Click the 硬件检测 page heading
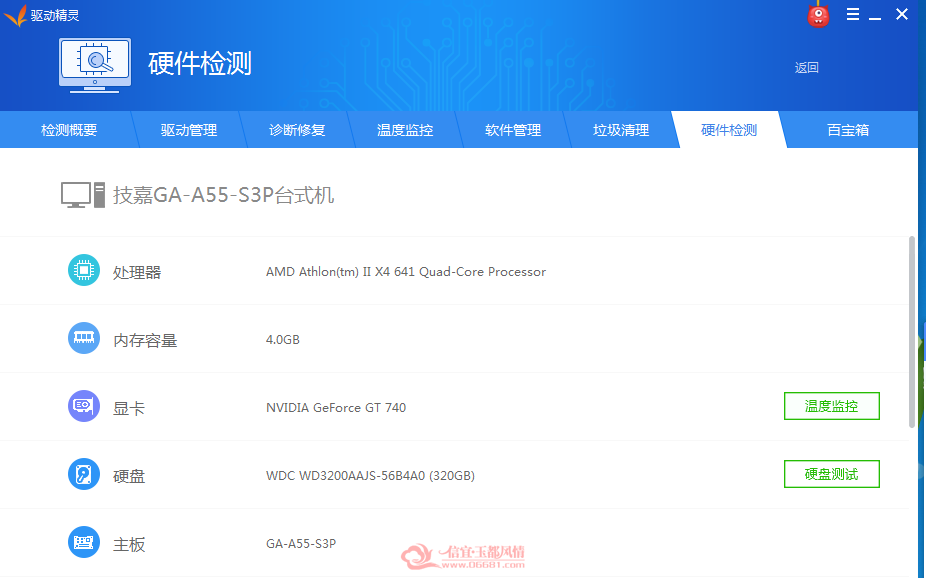 200,63
